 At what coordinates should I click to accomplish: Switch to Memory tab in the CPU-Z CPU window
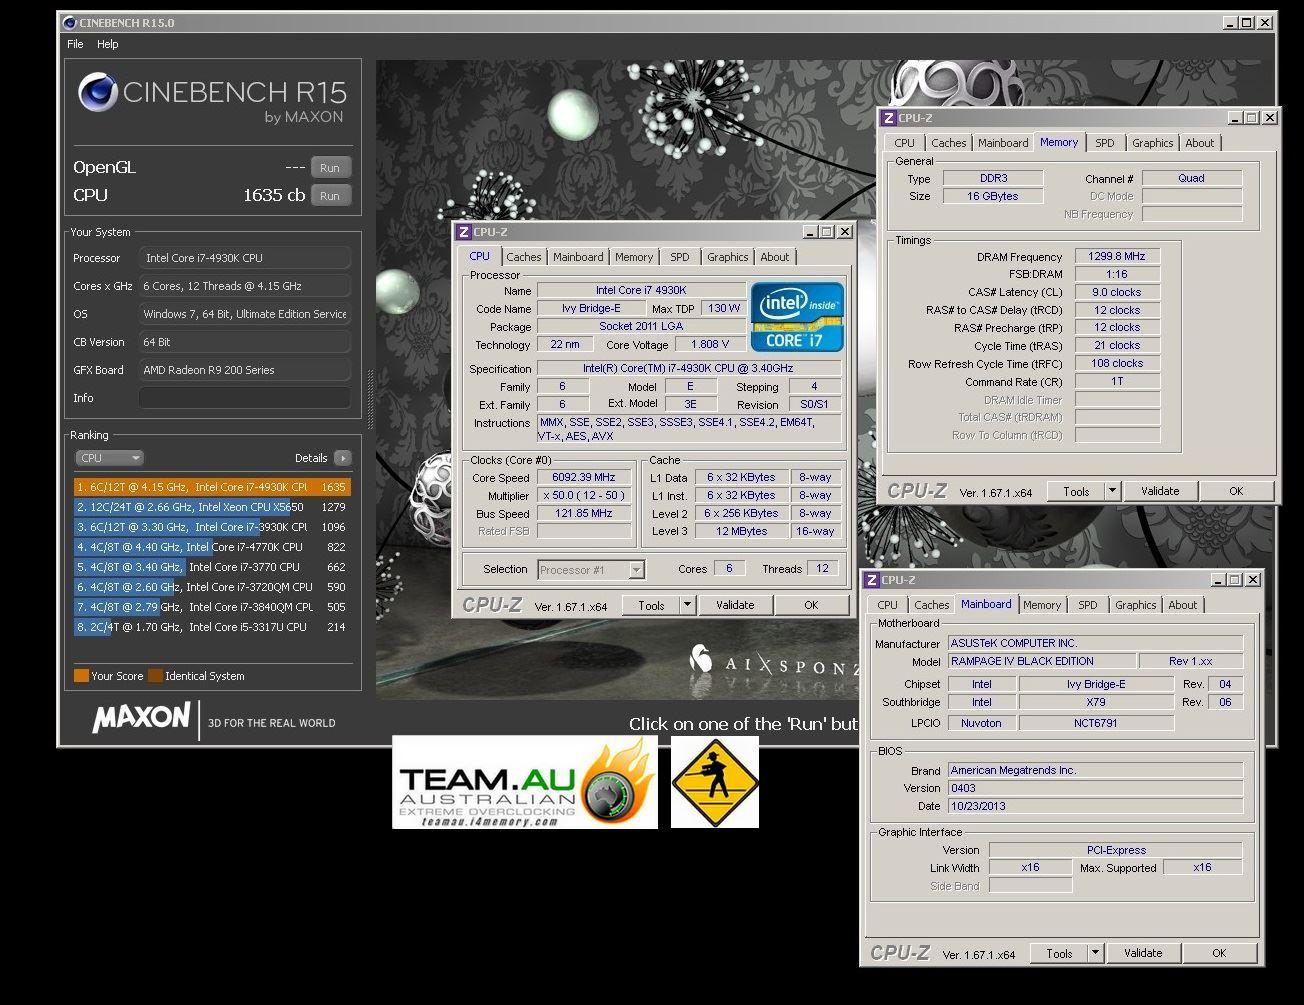[634, 257]
